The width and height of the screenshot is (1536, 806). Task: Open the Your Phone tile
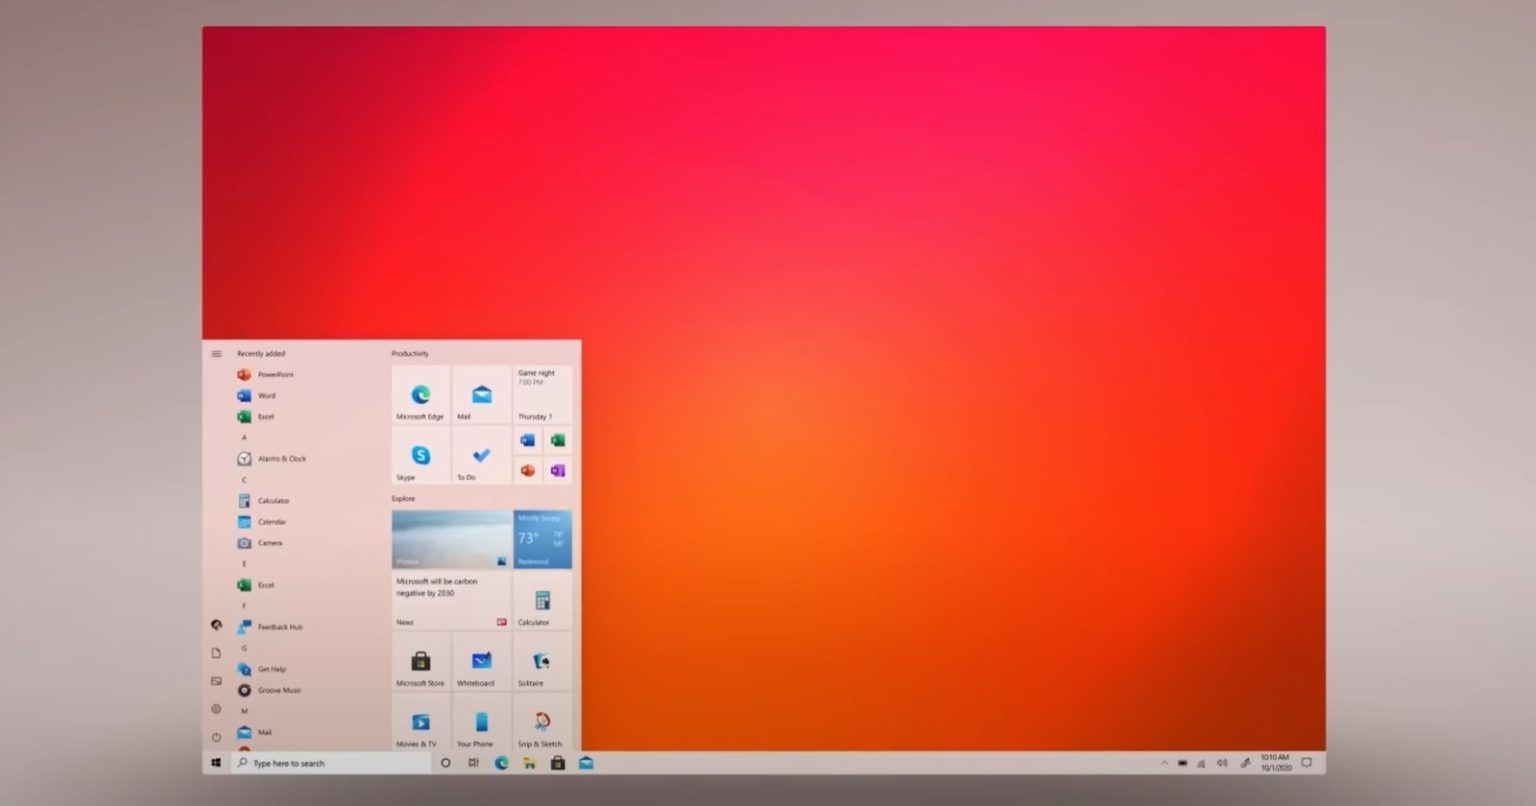pyautogui.click(x=479, y=724)
